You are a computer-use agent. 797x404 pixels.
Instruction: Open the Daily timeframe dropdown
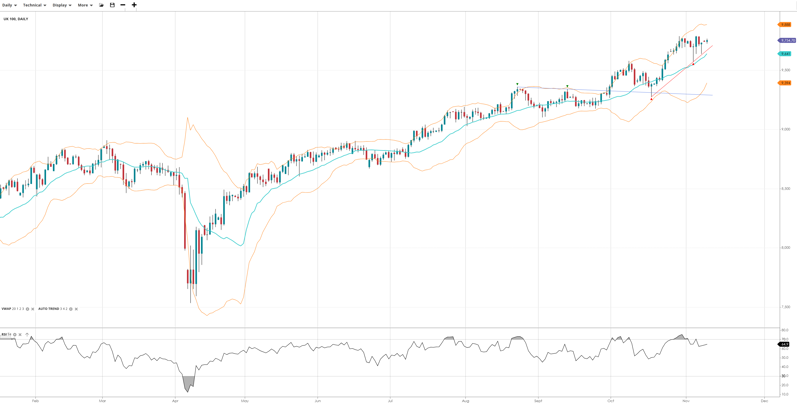click(x=9, y=5)
